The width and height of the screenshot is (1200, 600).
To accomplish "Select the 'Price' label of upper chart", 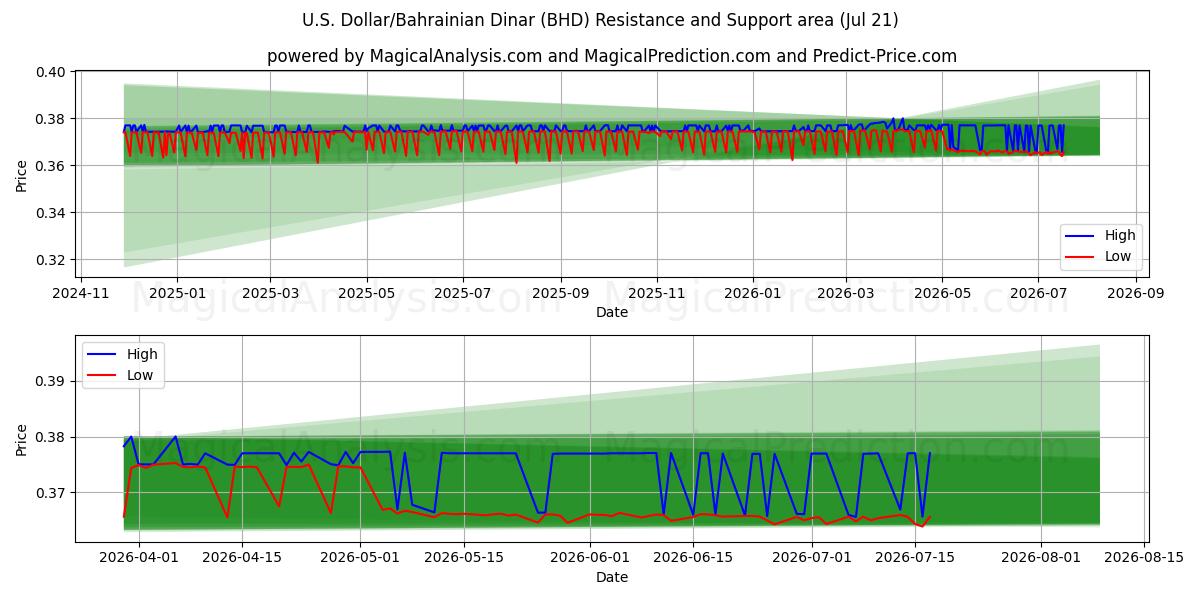I will click(22, 175).
